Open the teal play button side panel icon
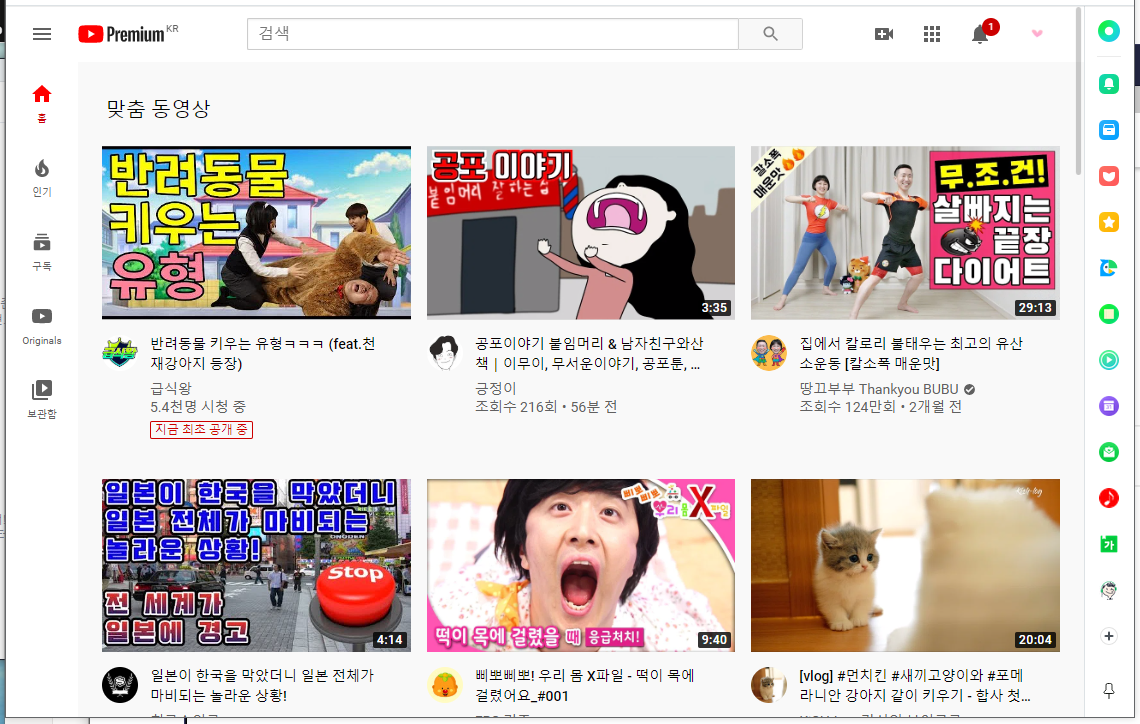Image resolution: width=1140 pixels, height=724 pixels. point(1108,360)
